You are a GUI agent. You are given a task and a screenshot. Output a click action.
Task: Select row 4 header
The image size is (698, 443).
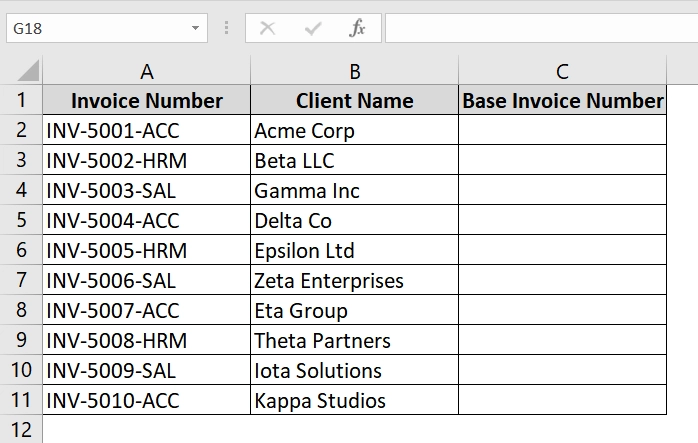tap(21, 190)
